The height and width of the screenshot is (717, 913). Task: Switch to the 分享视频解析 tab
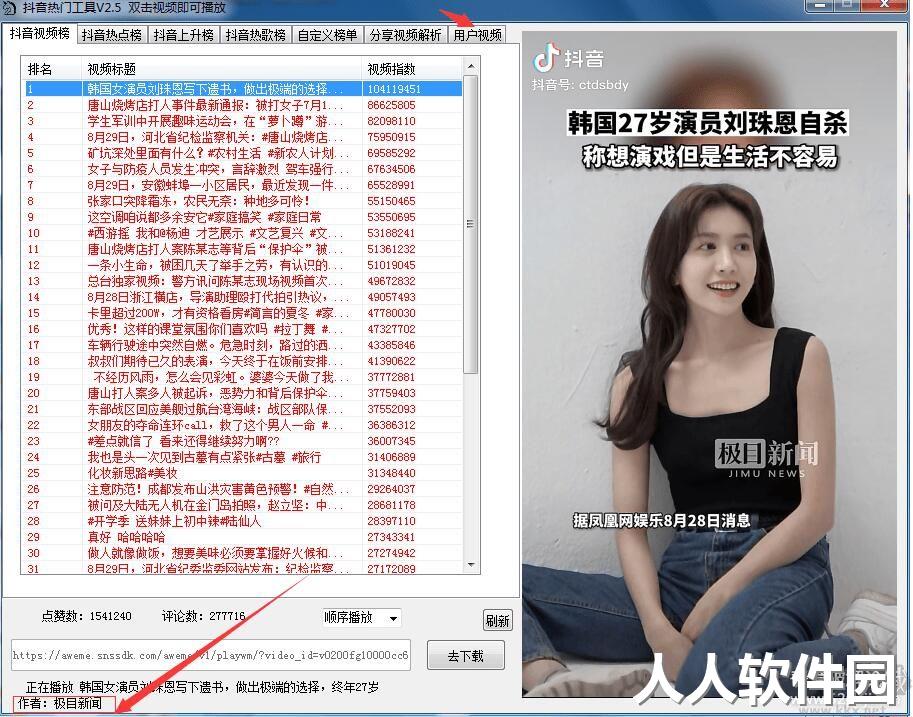[x=405, y=35]
